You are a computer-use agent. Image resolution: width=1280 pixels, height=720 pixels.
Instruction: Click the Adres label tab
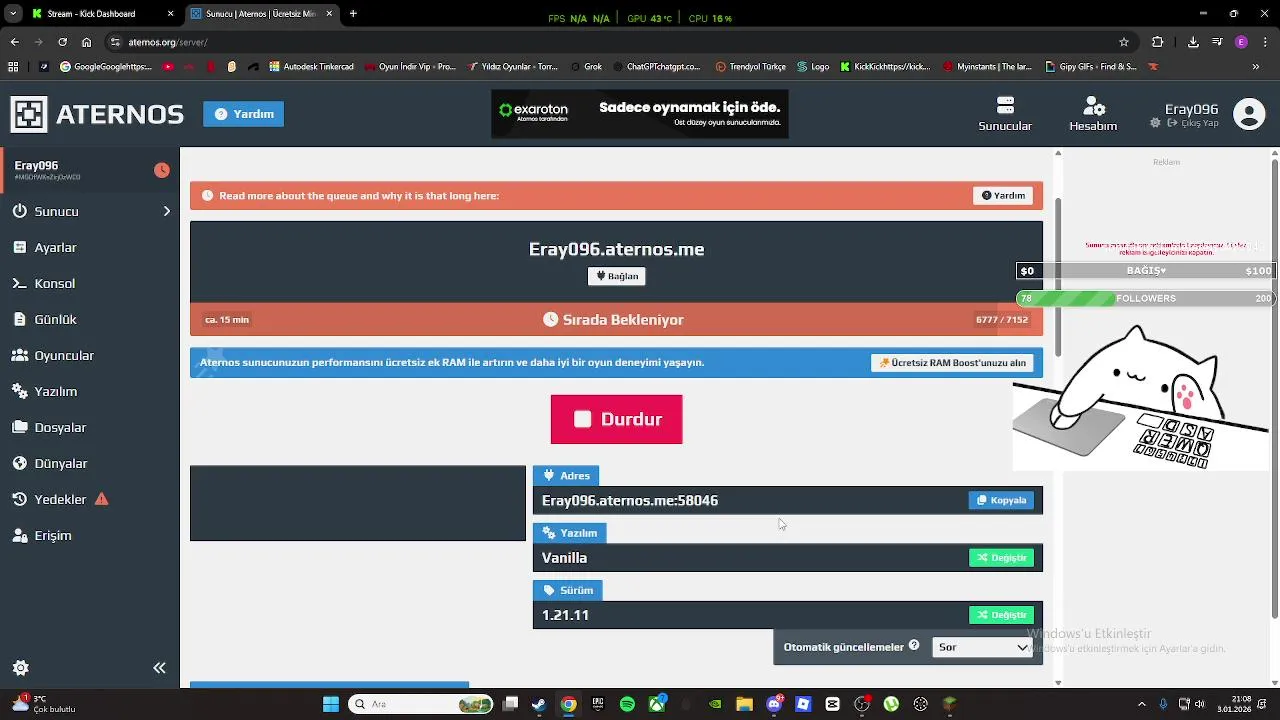(x=566, y=476)
